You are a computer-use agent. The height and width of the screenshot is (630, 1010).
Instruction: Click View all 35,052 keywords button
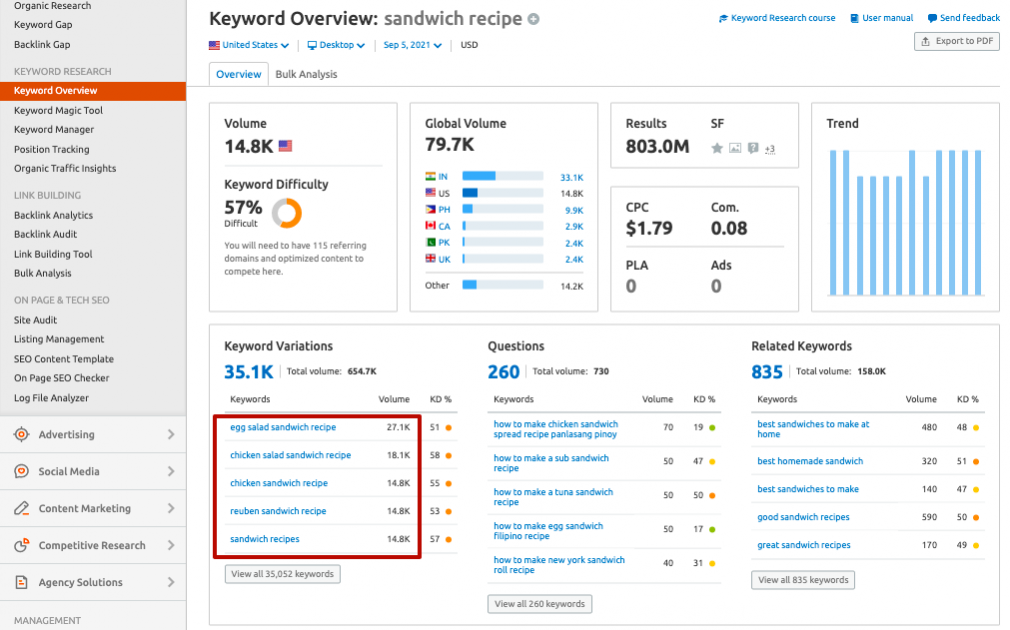pos(282,574)
